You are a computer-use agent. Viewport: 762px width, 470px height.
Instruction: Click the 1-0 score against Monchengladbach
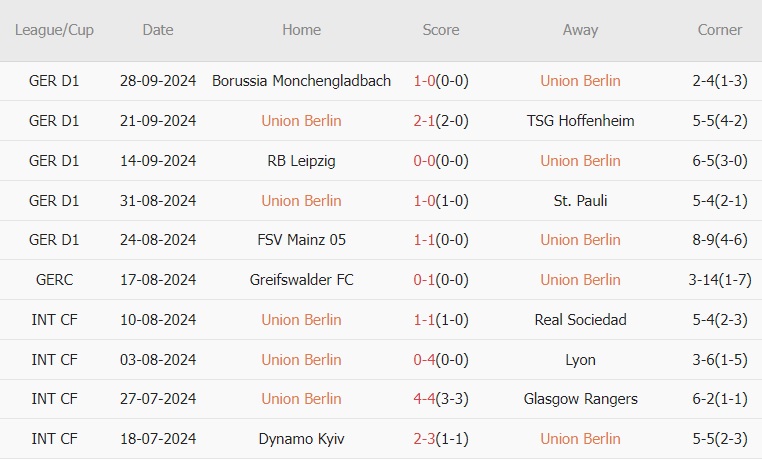pos(424,81)
